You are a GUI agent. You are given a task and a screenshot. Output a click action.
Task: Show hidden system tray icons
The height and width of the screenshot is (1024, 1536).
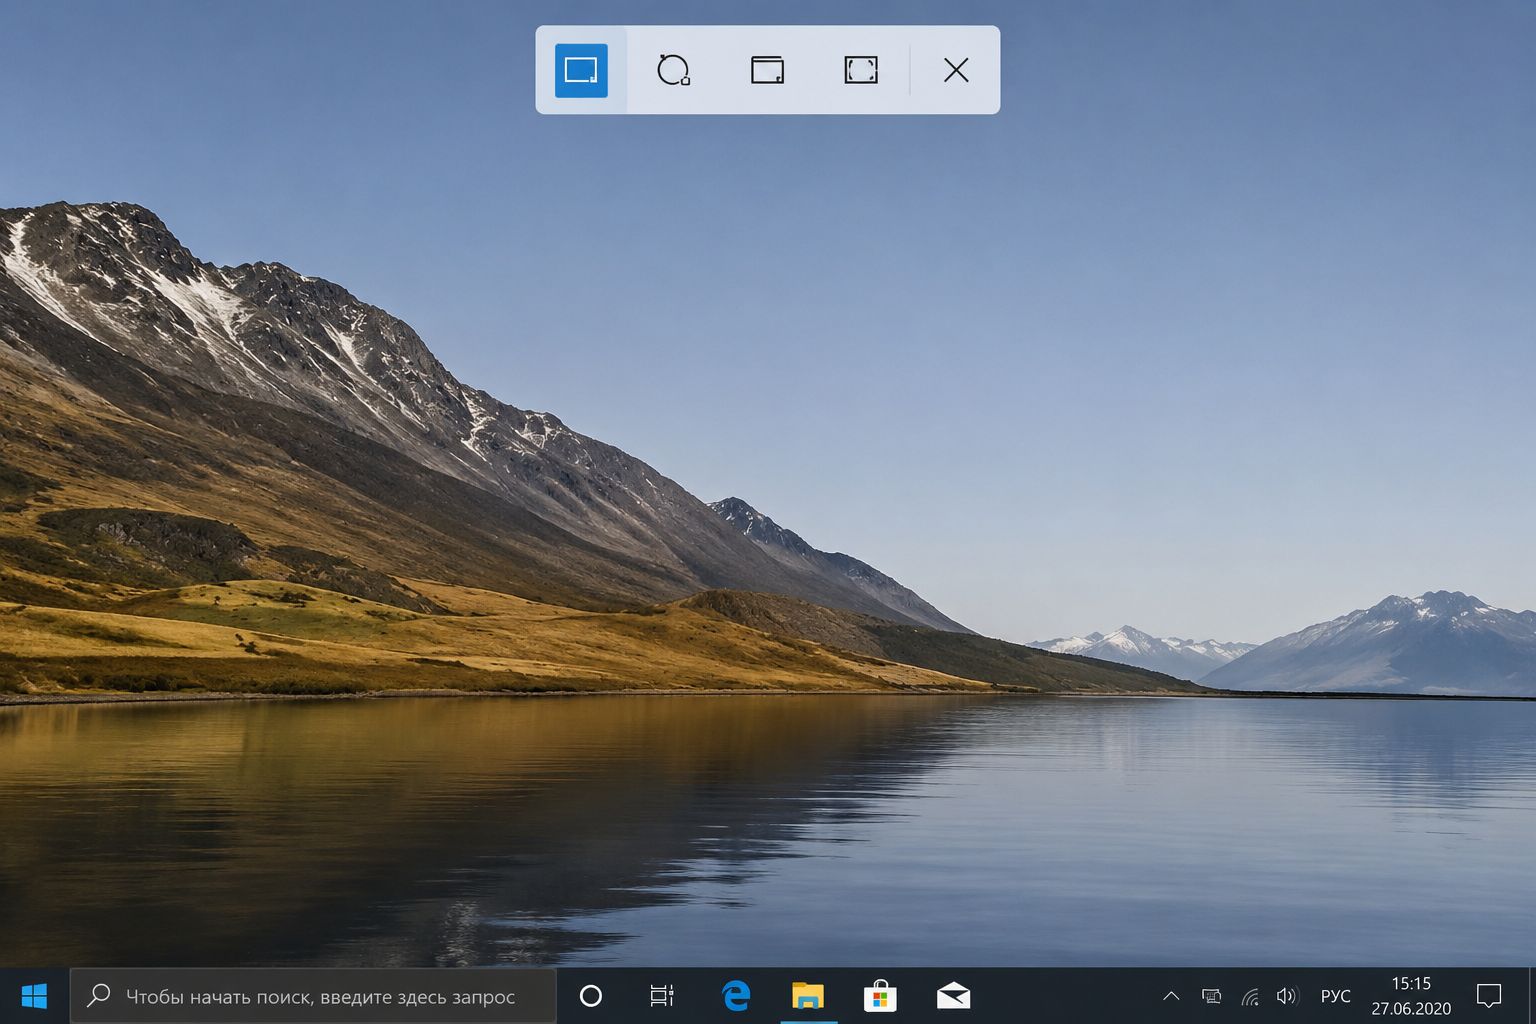pos(1171,996)
